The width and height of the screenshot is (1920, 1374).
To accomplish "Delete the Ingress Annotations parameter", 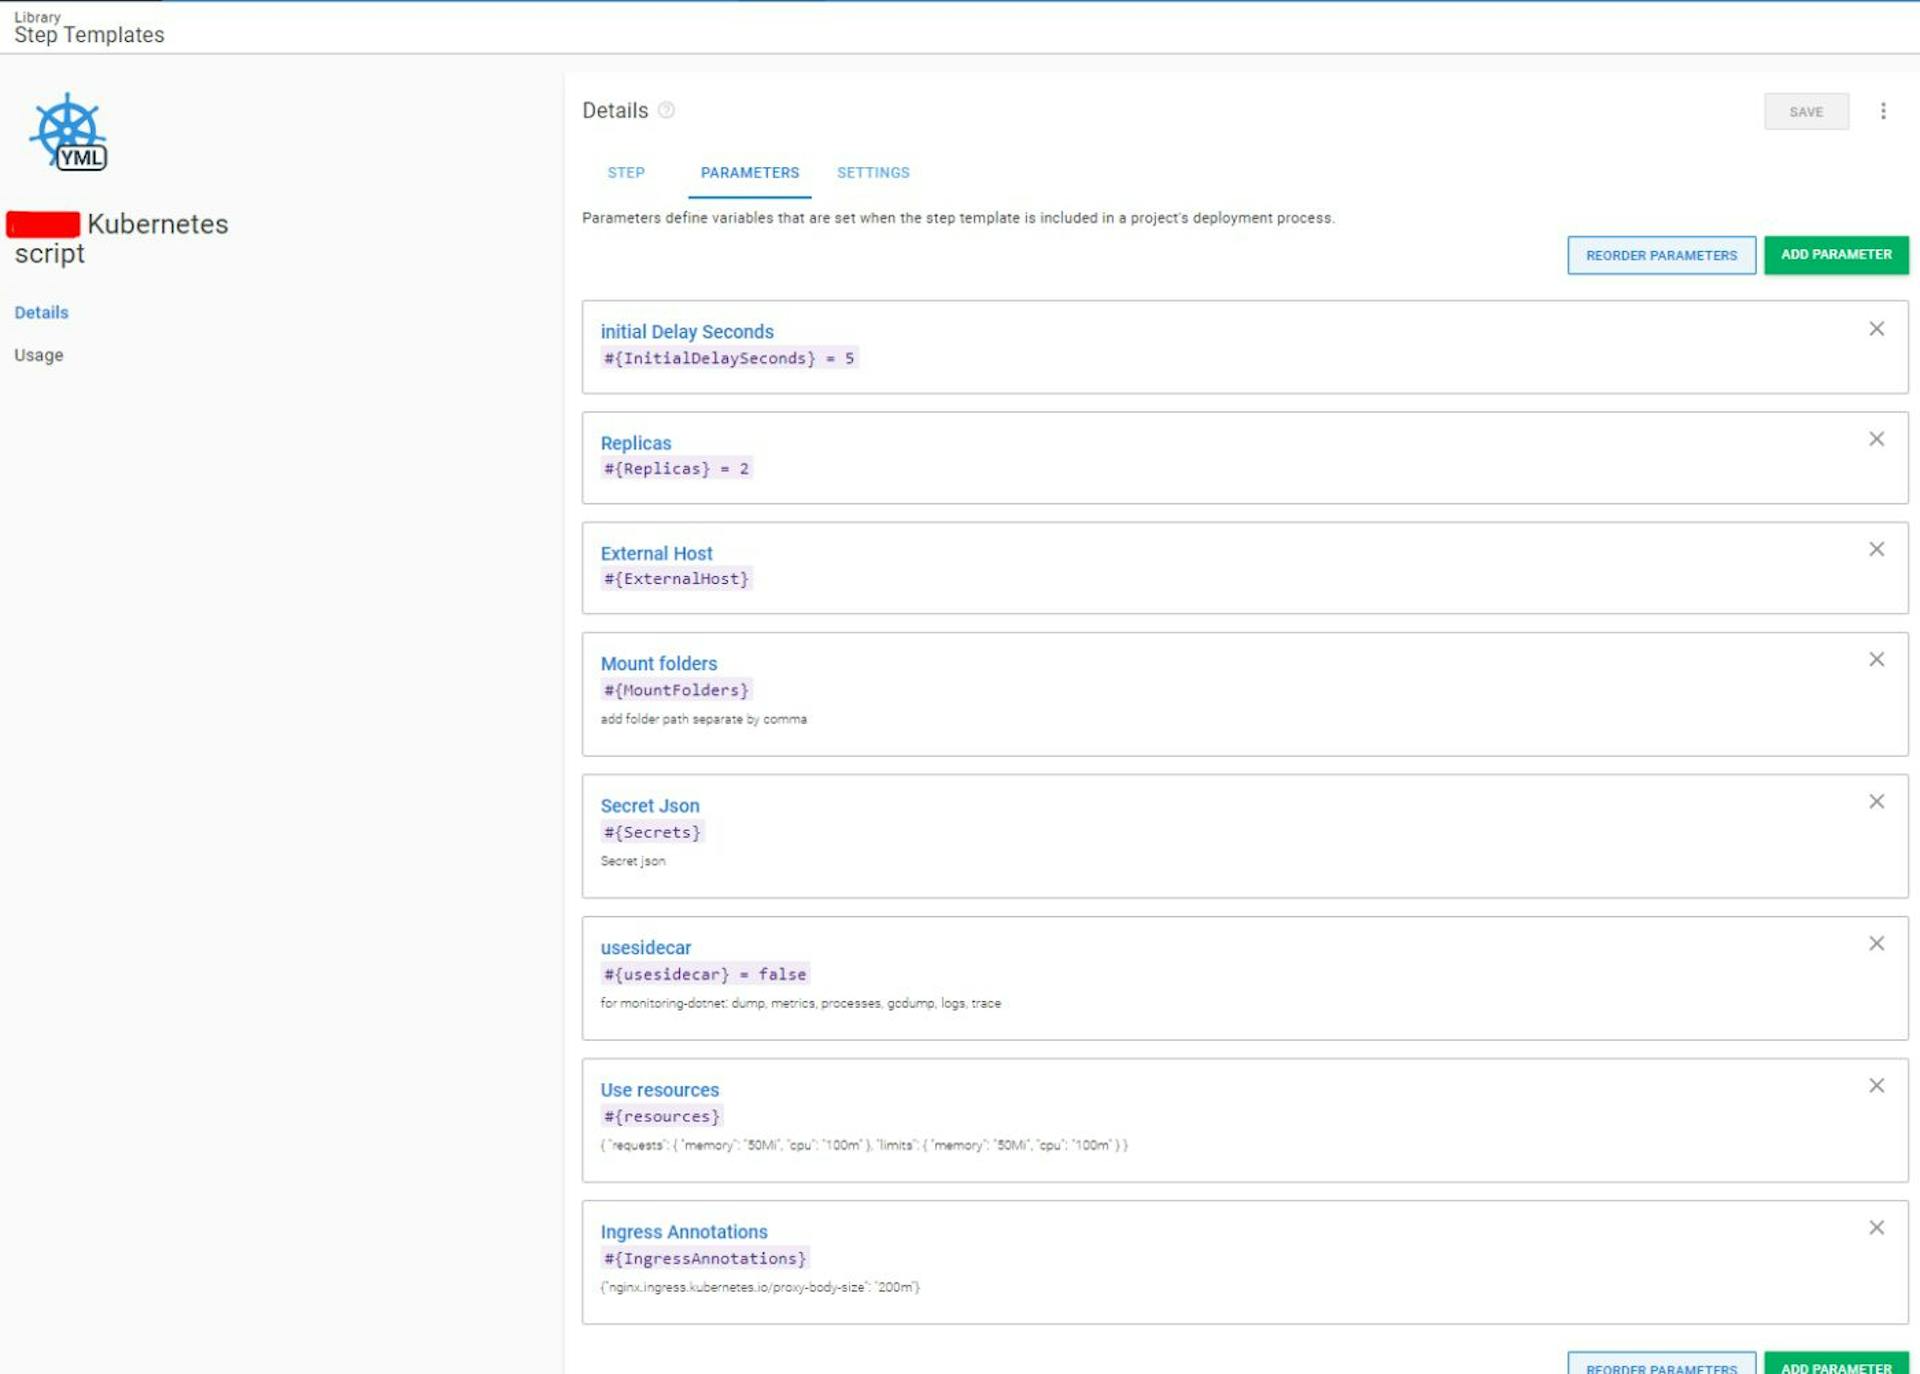I will (1876, 1227).
